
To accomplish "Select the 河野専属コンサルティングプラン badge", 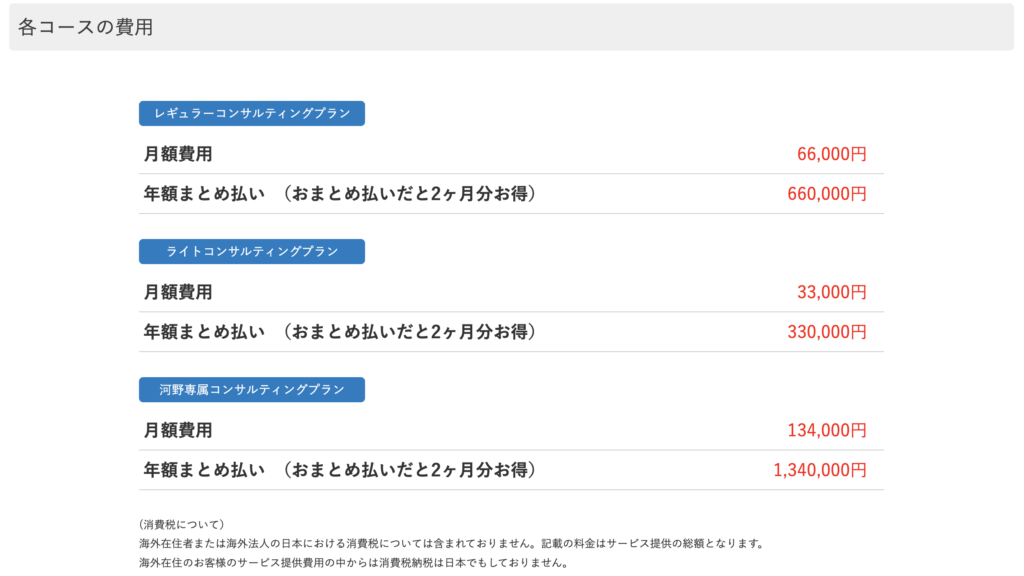I will (x=251, y=390).
